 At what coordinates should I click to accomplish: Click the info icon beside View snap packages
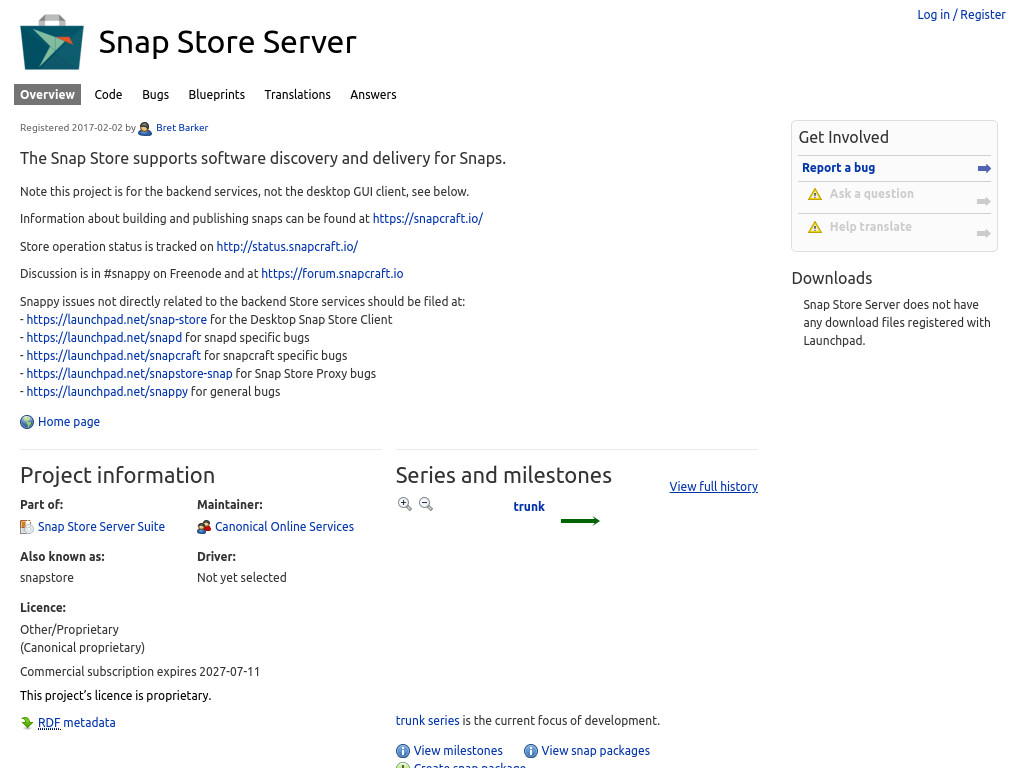coord(531,751)
